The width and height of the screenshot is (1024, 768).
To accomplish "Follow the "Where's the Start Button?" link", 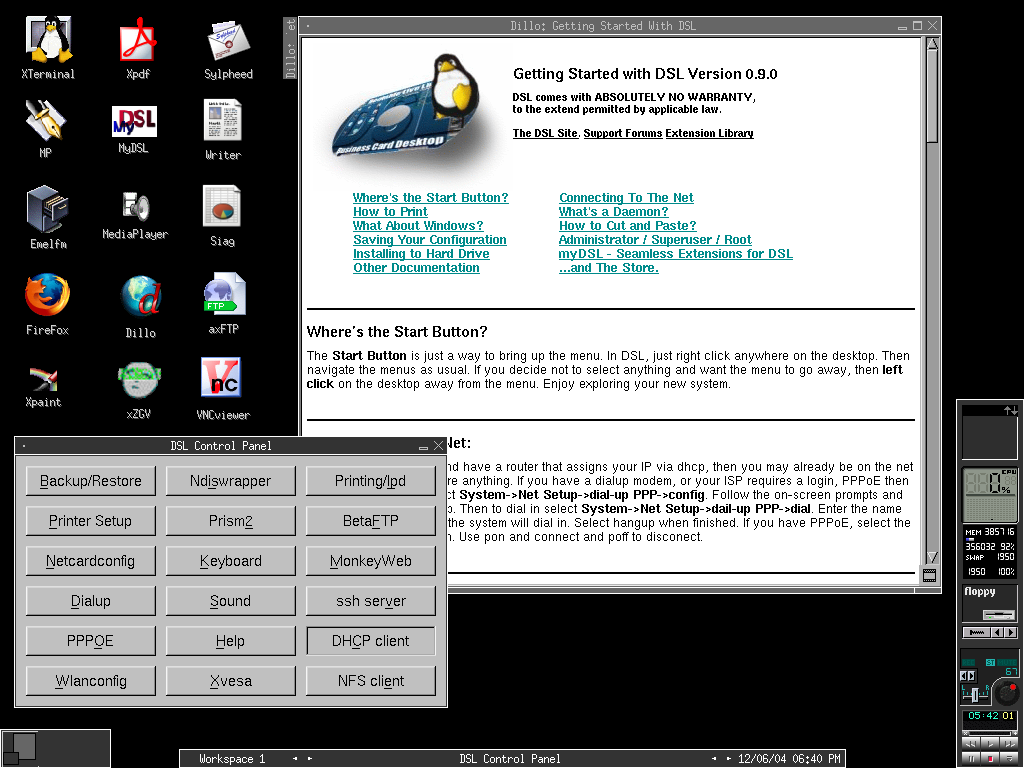I will click(x=430, y=197).
